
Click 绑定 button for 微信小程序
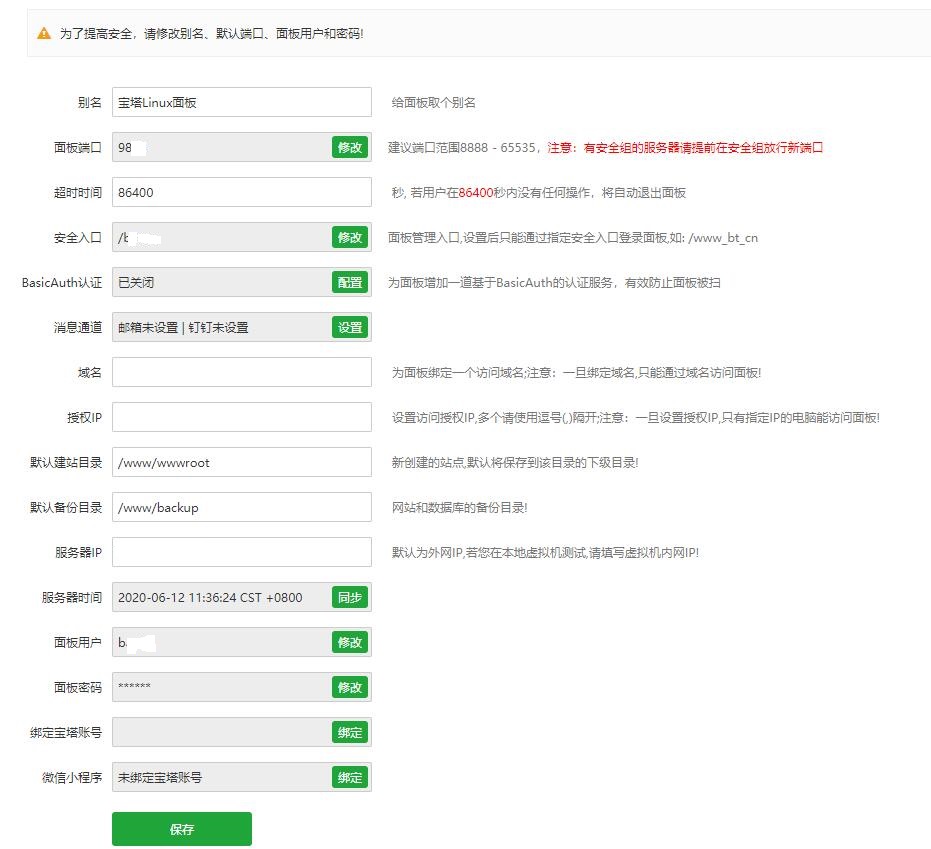coord(349,778)
